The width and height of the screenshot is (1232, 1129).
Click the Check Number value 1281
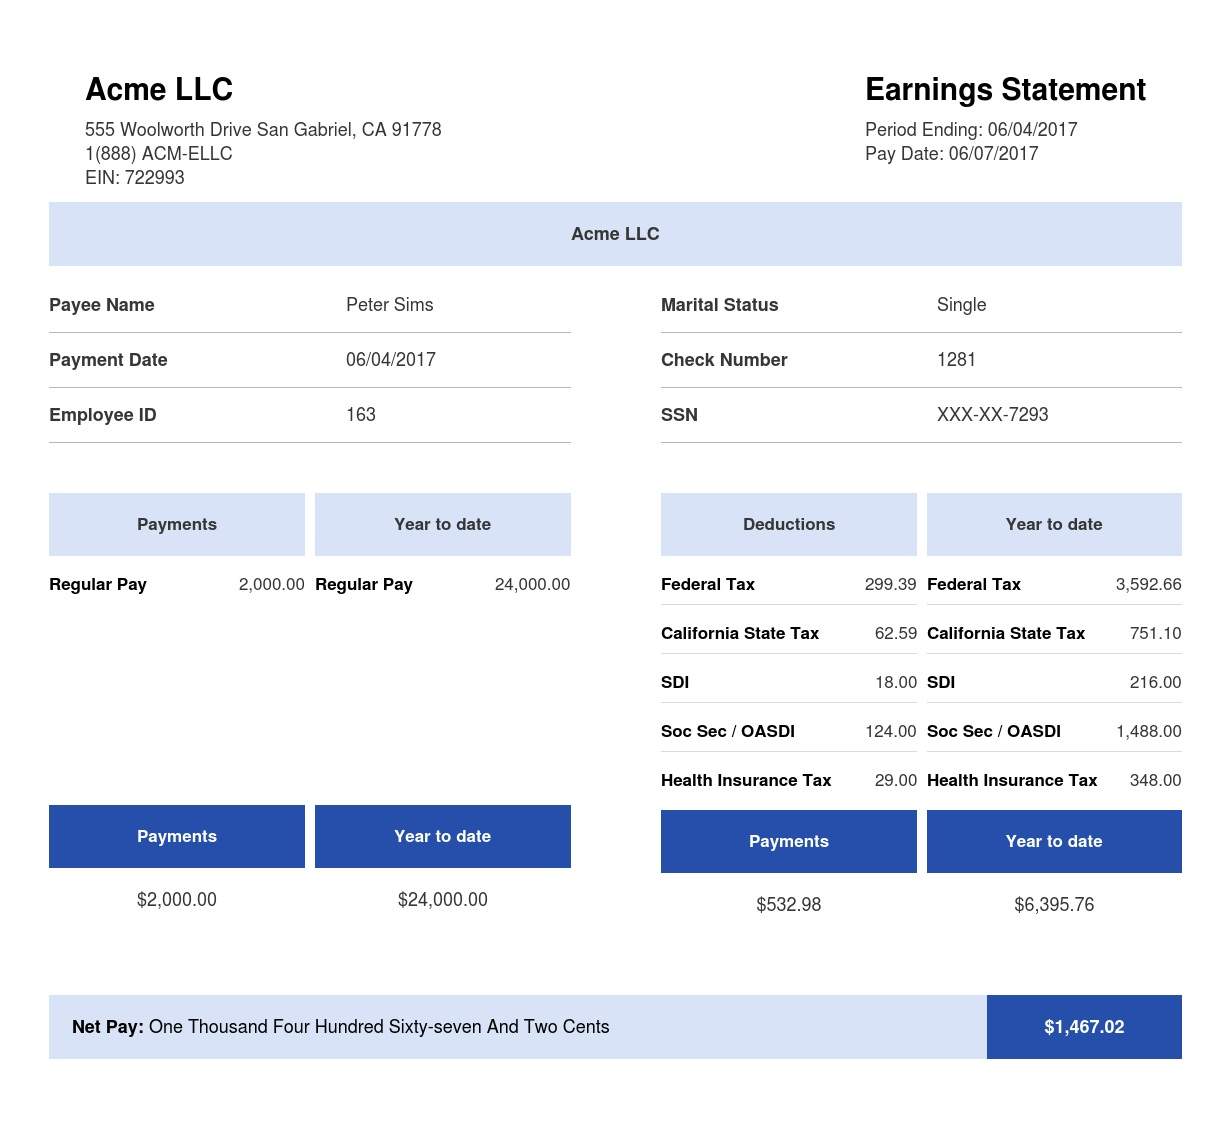point(956,359)
